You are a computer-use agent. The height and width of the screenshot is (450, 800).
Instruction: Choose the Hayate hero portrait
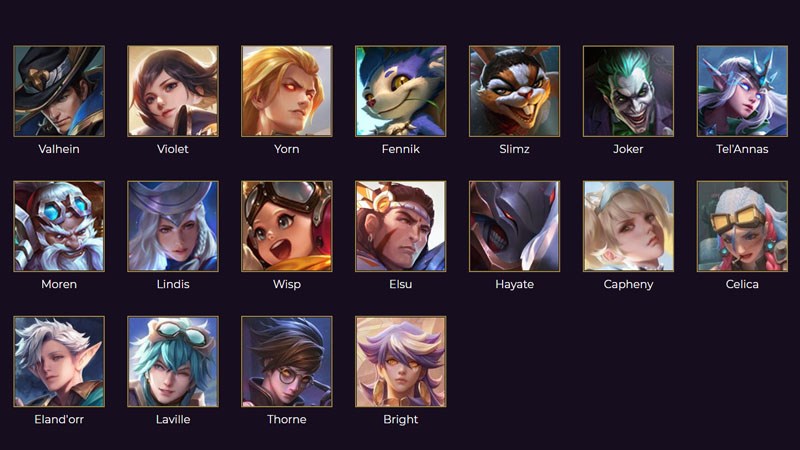click(x=514, y=226)
